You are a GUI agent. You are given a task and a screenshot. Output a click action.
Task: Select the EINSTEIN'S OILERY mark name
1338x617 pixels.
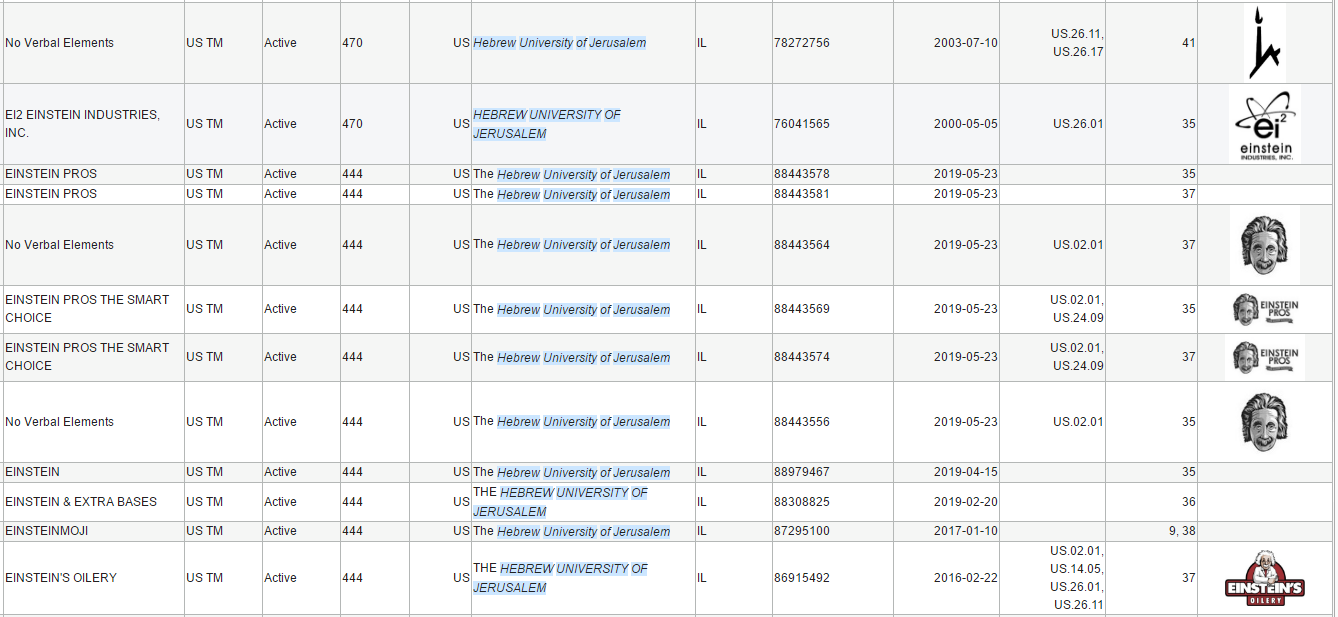pos(61,578)
